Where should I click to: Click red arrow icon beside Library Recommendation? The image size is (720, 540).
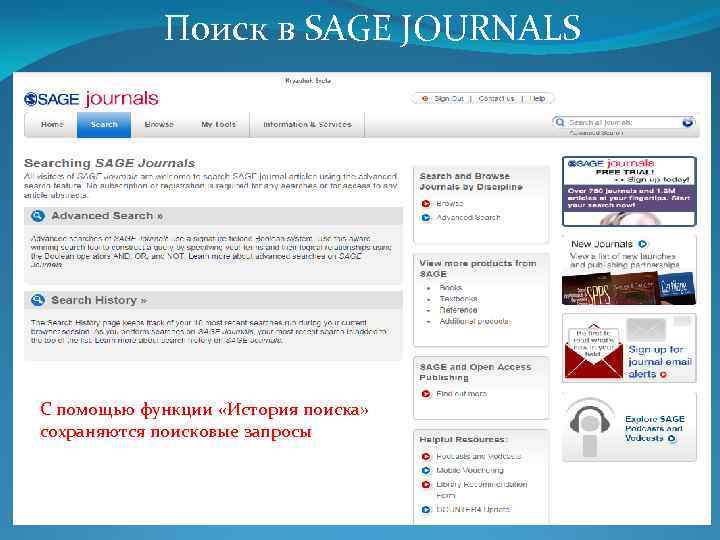(426, 484)
